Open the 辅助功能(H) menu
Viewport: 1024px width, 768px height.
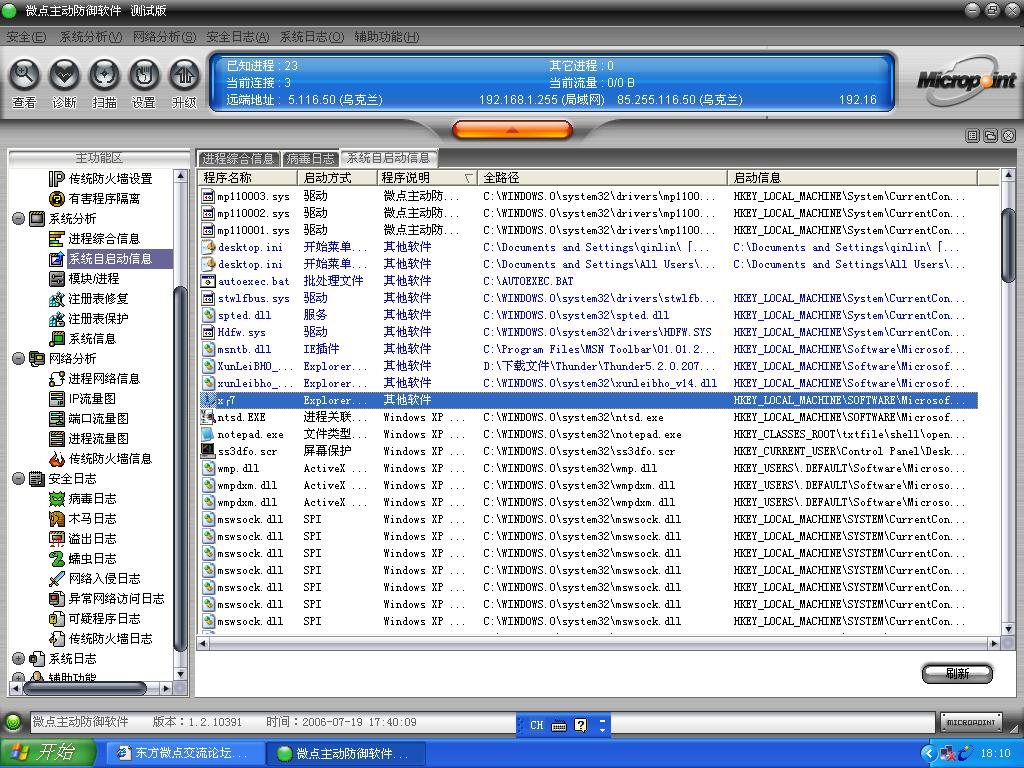387,37
